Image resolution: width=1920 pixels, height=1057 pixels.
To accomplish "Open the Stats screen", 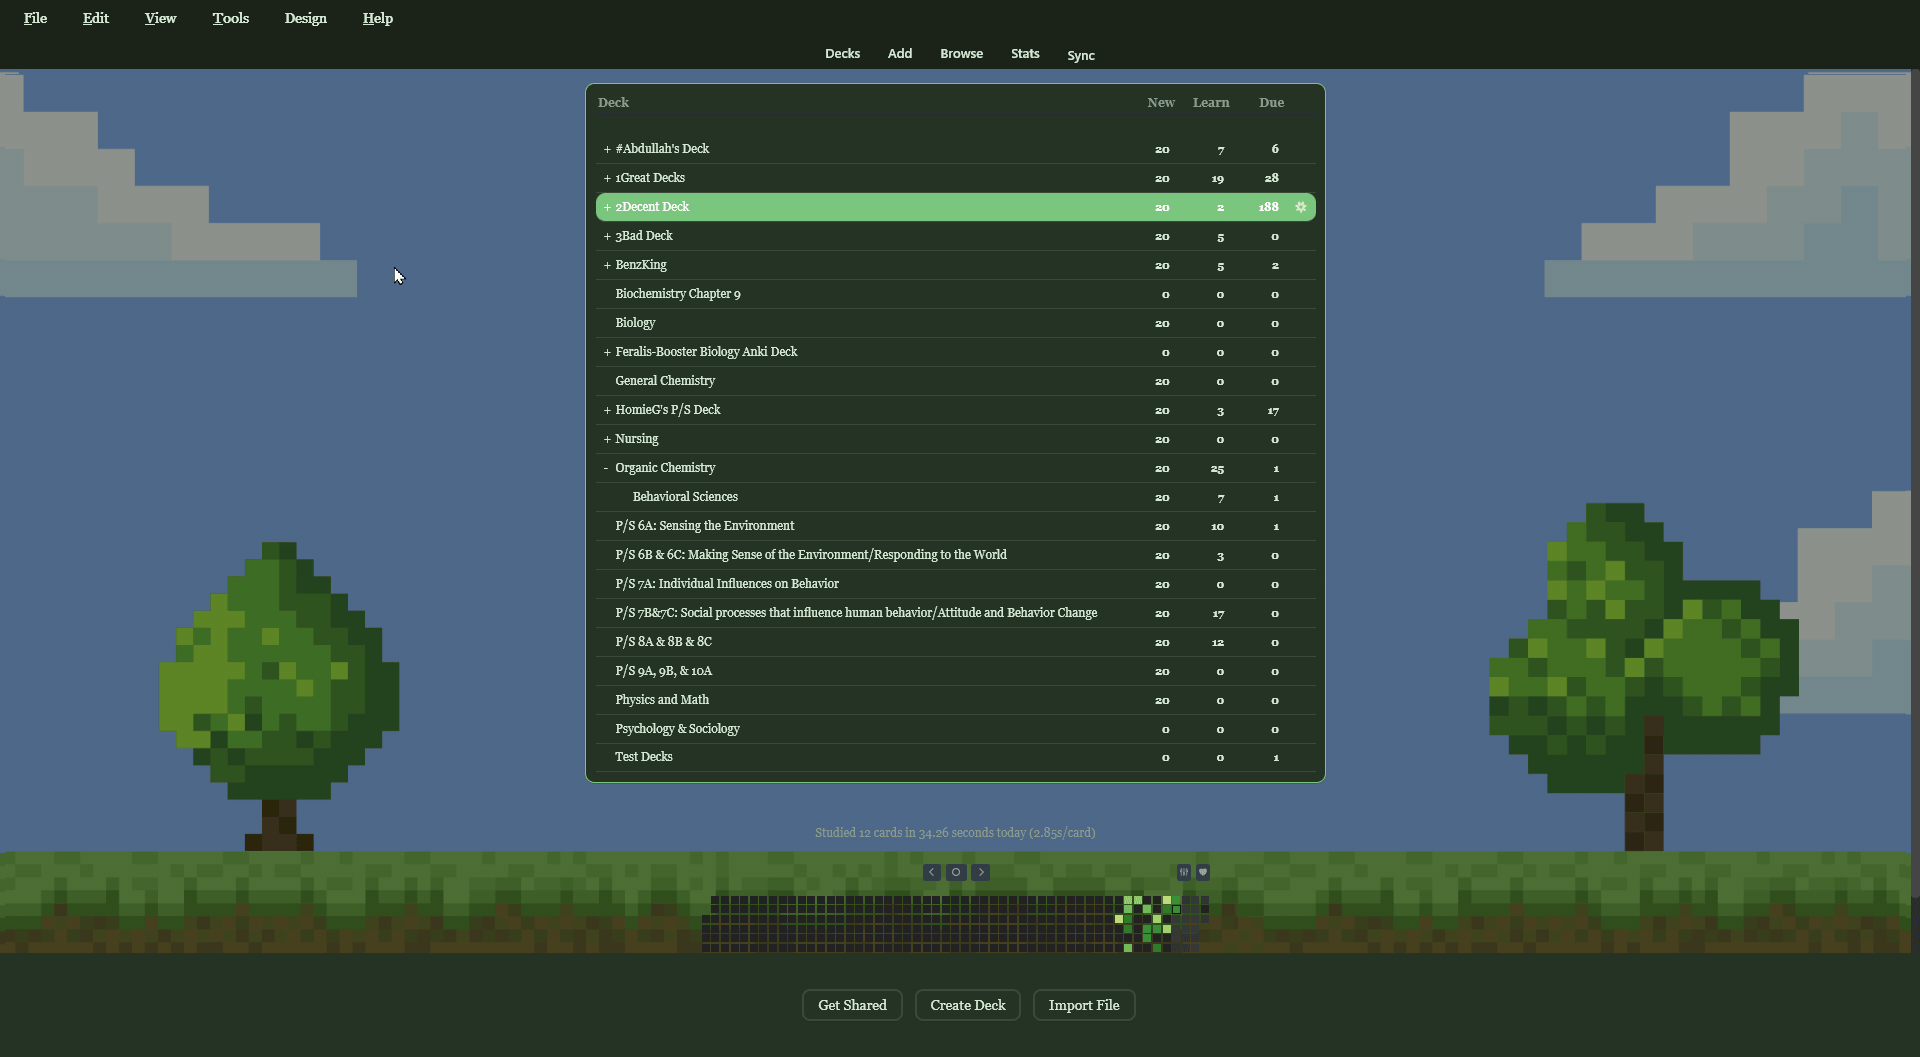I will click(x=1025, y=54).
